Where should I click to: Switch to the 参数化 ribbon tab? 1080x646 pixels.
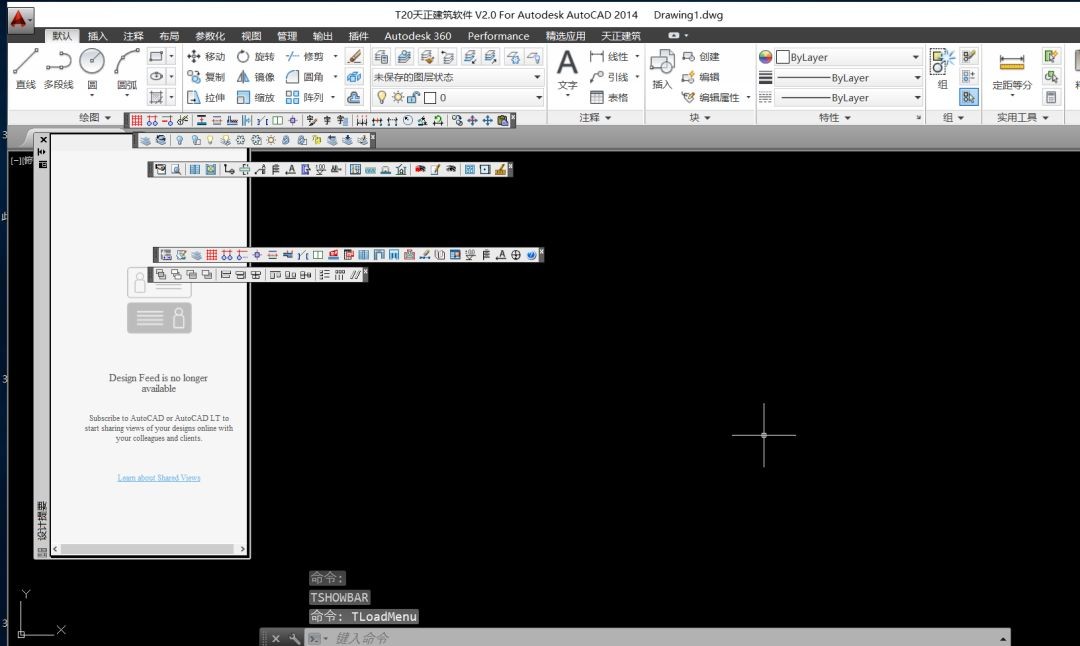(209, 36)
